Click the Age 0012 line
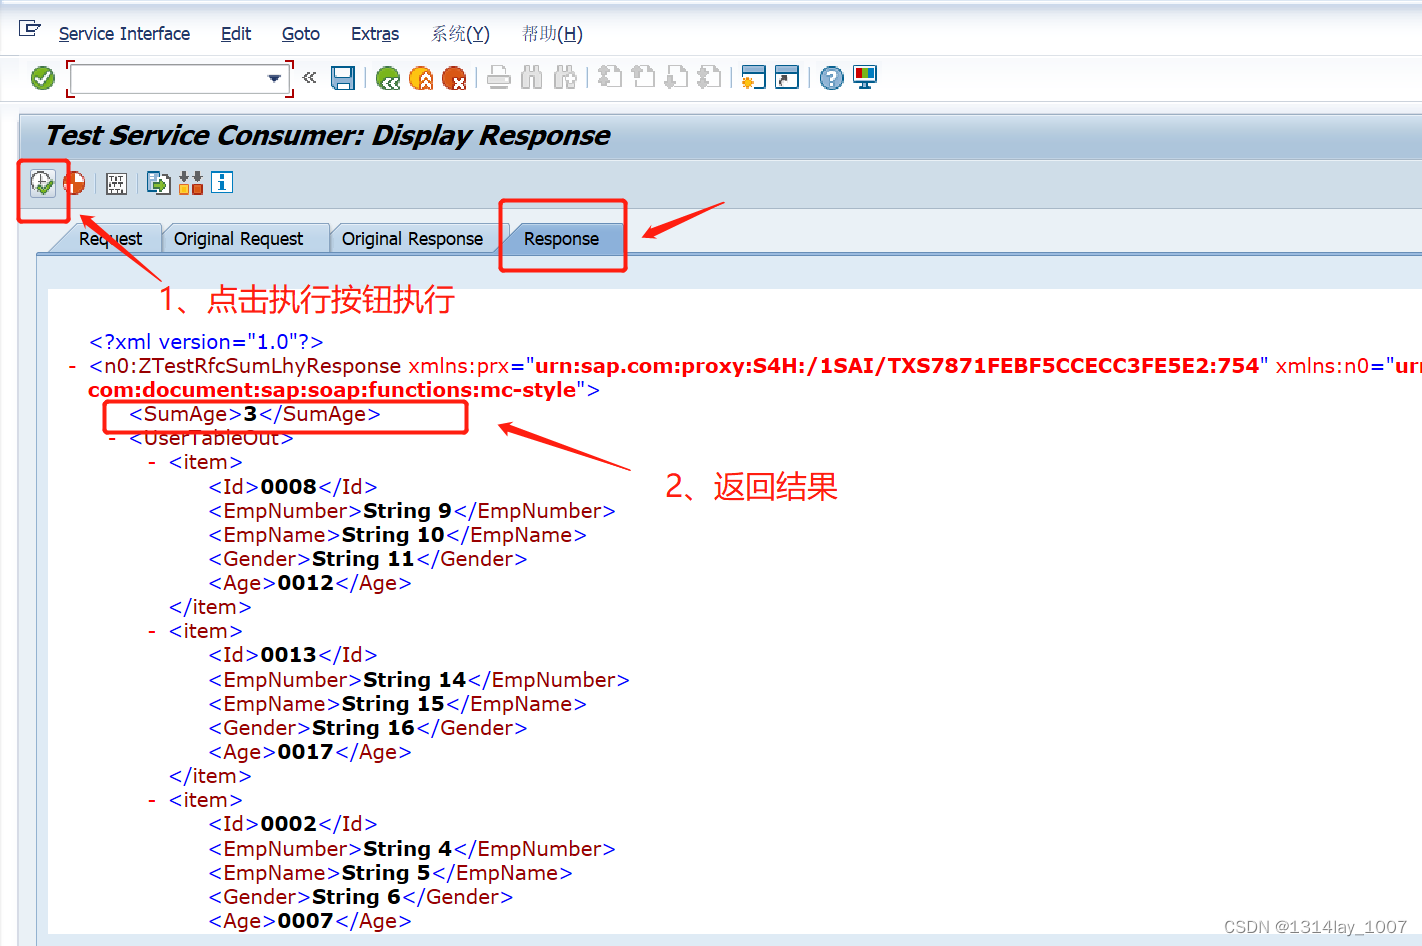Image resolution: width=1422 pixels, height=946 pixels. 310,583
